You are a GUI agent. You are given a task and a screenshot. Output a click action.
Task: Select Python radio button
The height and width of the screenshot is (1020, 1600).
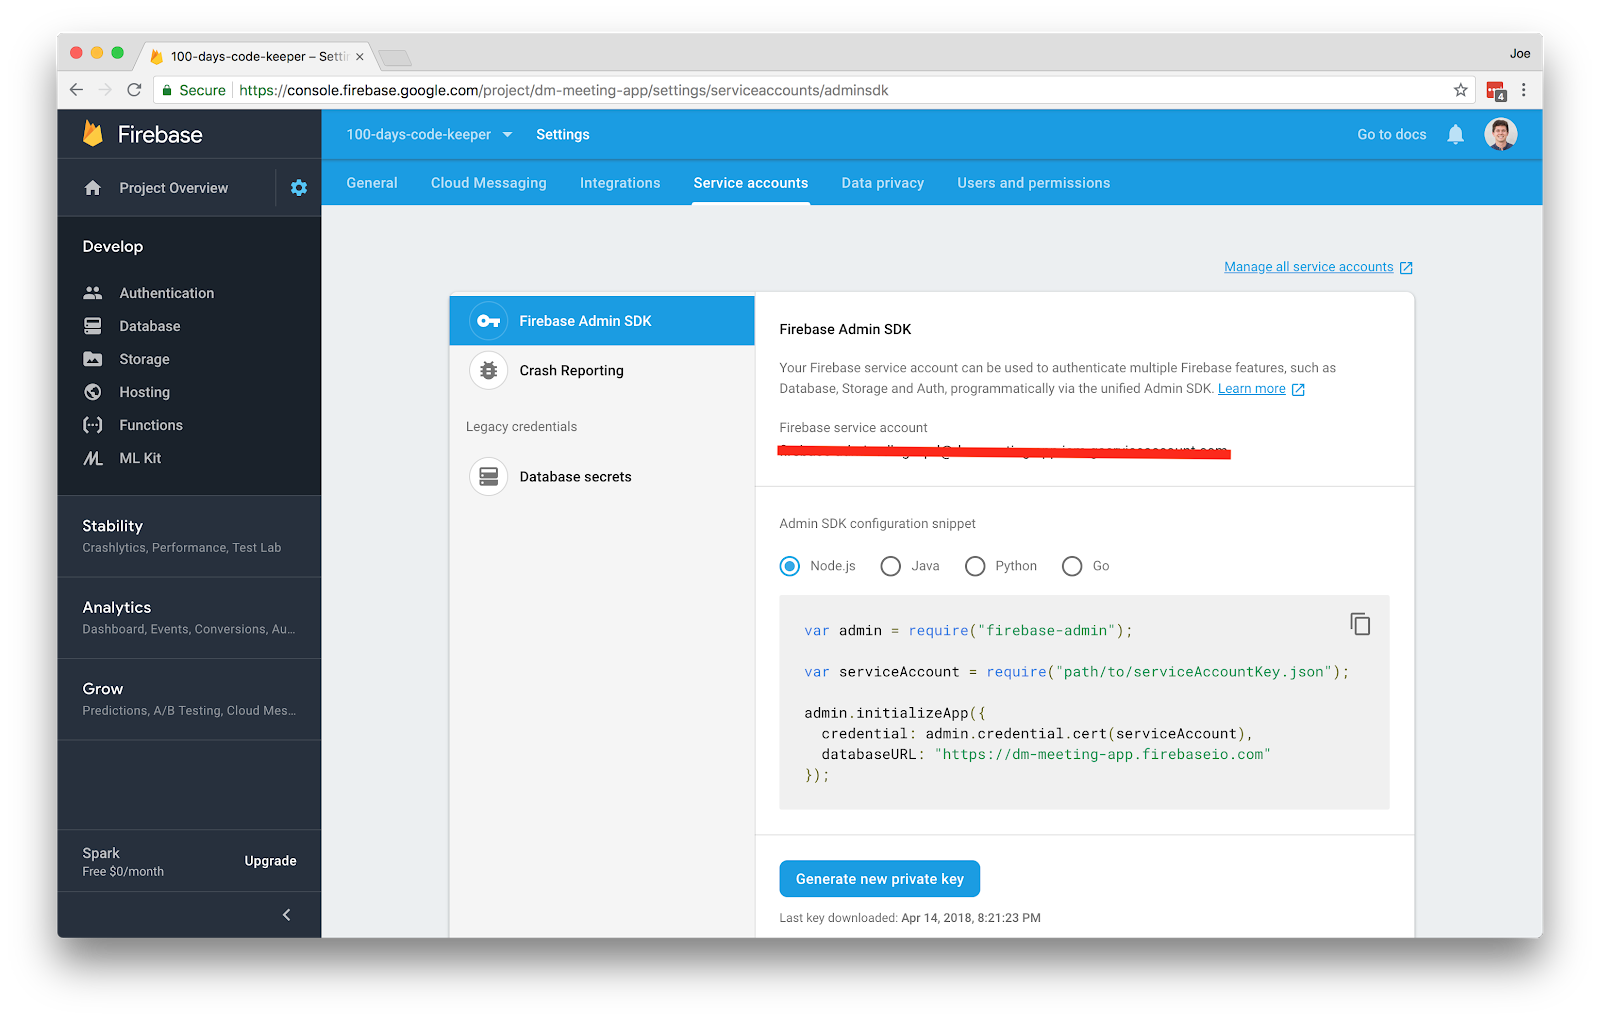click(975, 566)
